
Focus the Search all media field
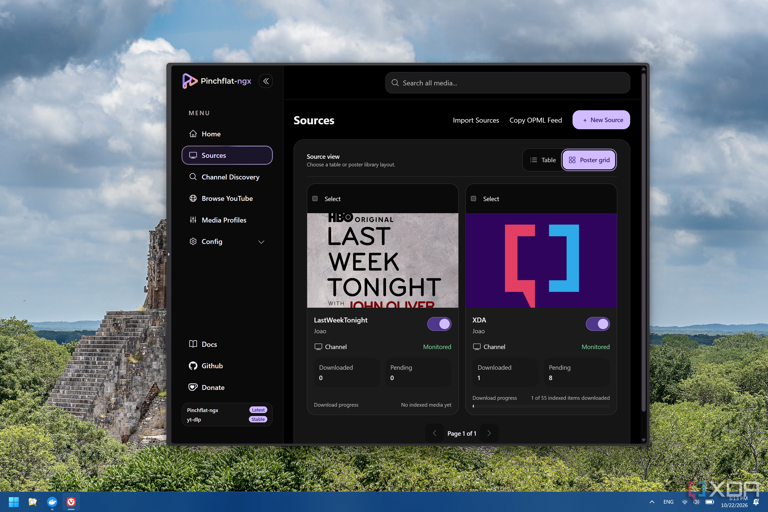coord(507,83)
